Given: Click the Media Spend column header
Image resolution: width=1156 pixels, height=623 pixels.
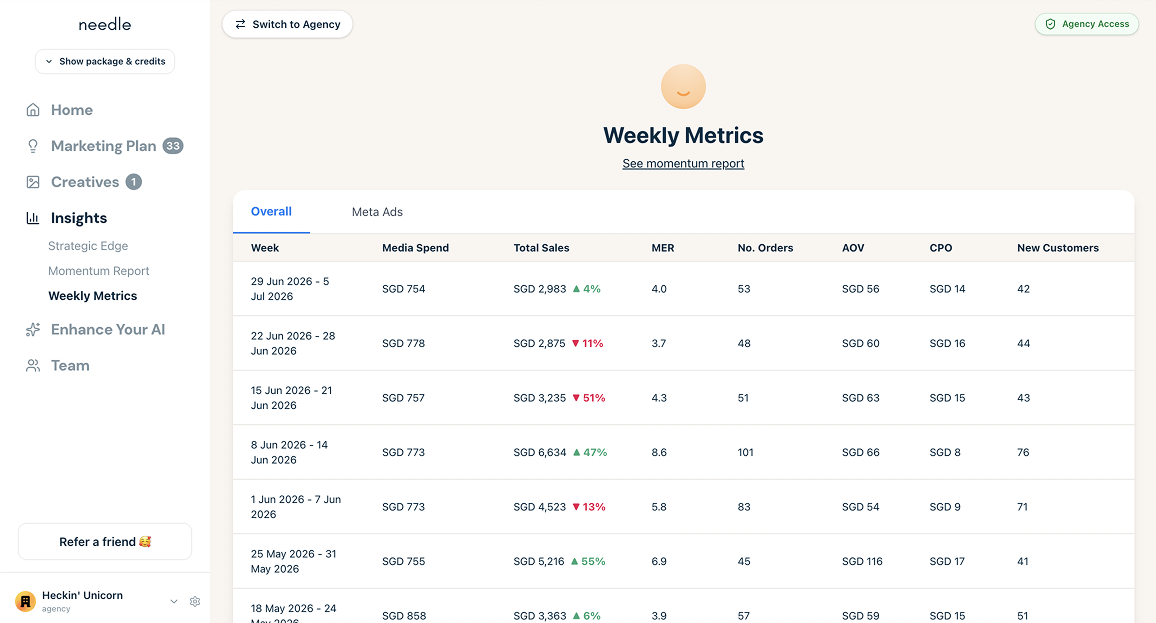Looking at the screenshot, I should tap(415, 248).
